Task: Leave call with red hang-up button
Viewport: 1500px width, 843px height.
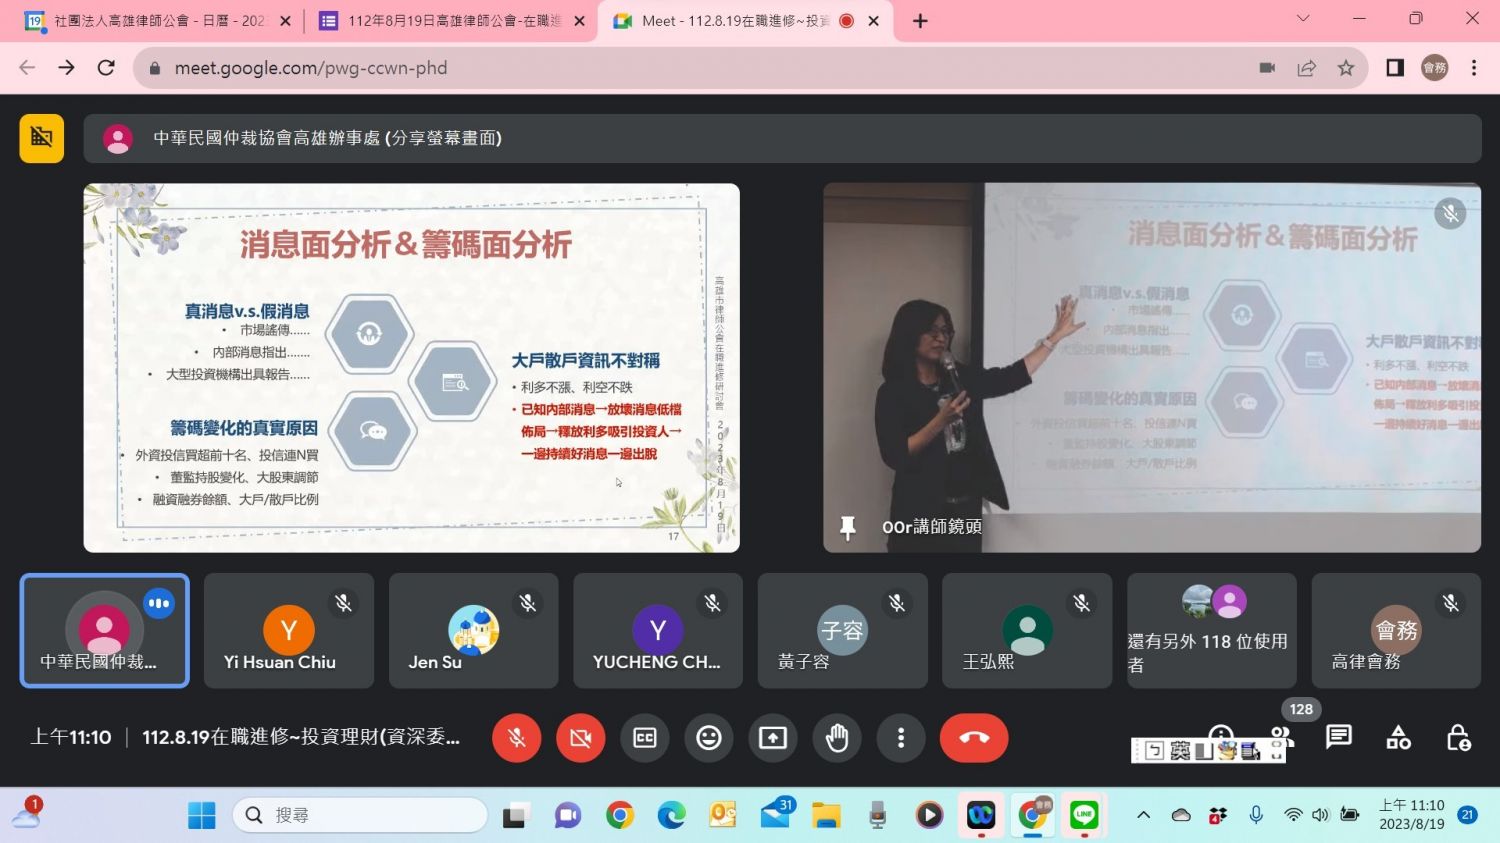Action: 974,738
